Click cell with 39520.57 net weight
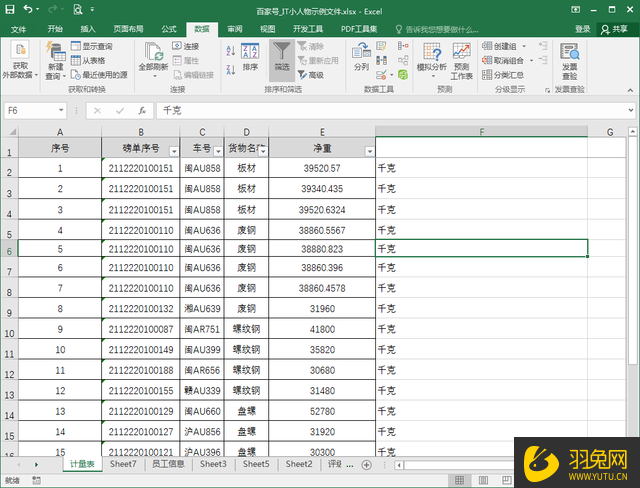The height and width of the screenshot is (488, 640). click(x=322, y=168)
